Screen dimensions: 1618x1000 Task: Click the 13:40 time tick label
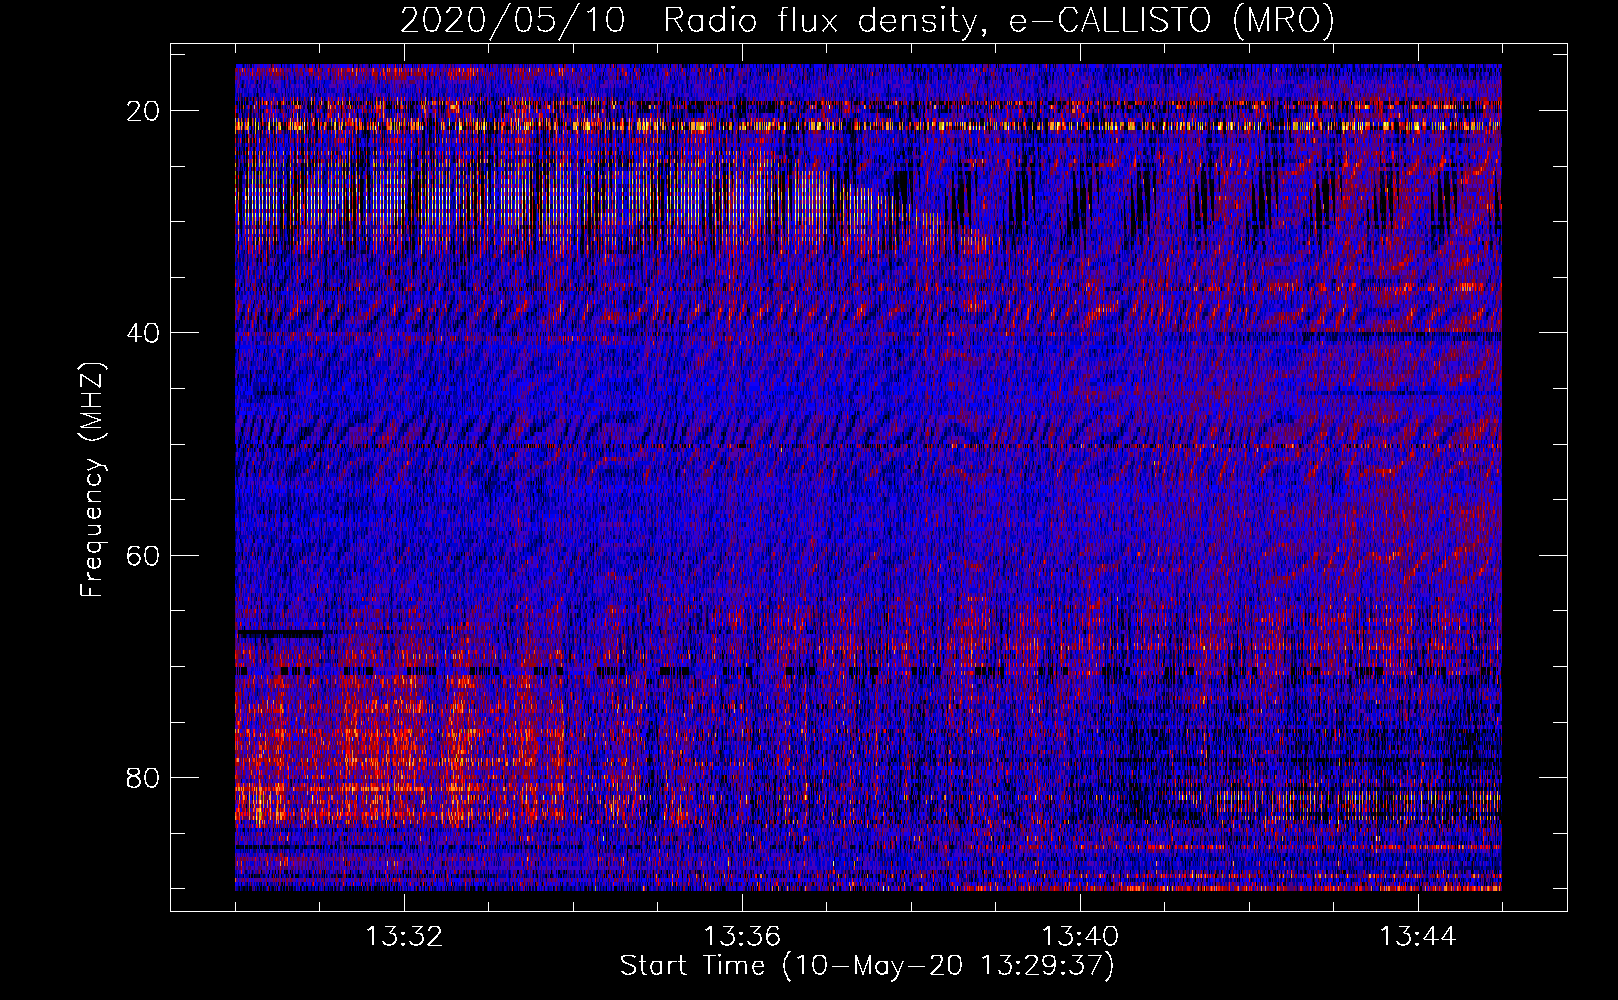coord(1080,937)
